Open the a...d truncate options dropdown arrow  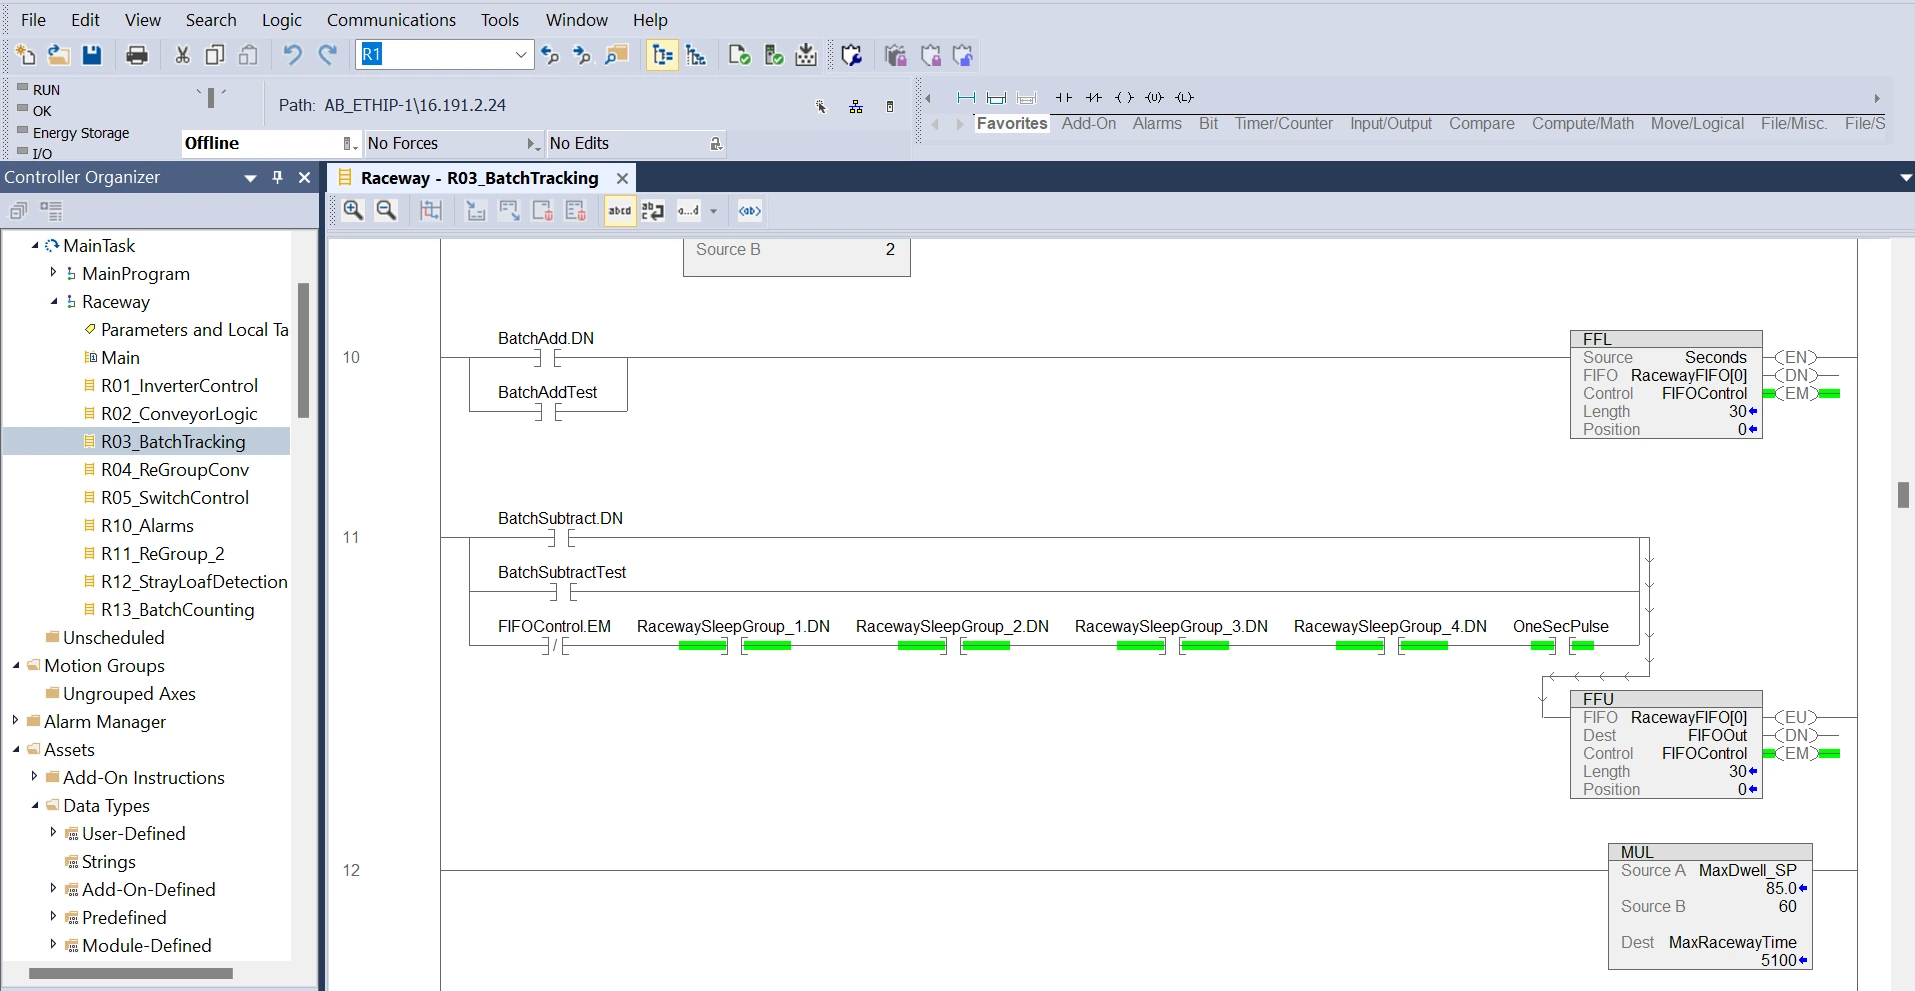coord(714,211)
